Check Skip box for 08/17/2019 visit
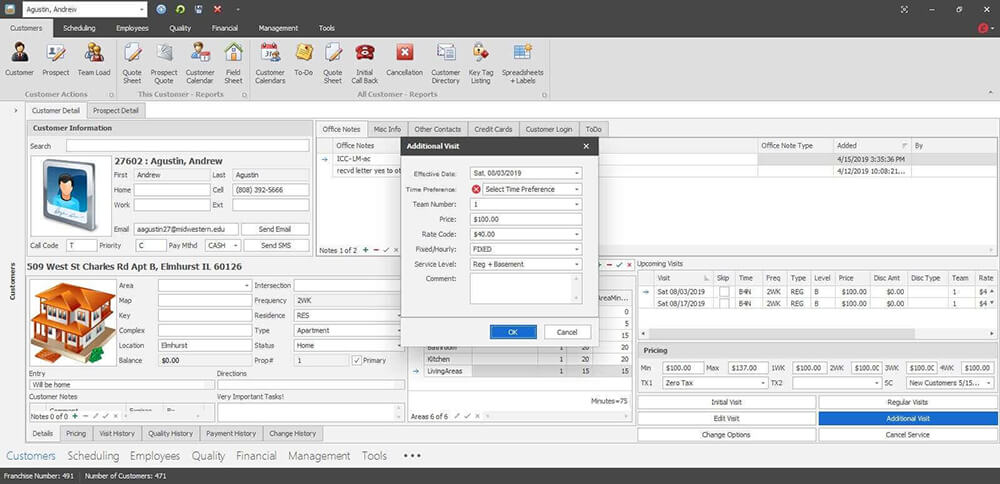This screenshot has width=1000, height=484. pos(723,303)
